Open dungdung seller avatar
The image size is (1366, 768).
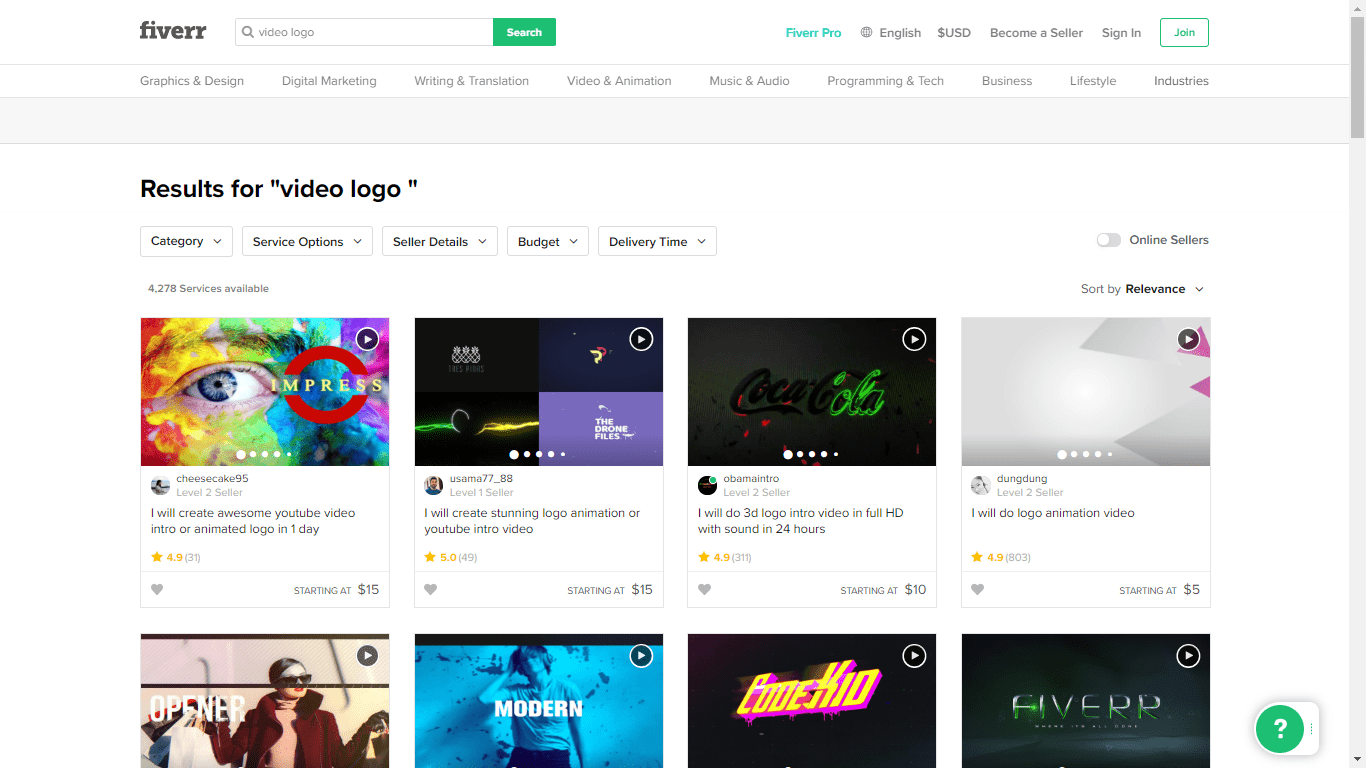(980, 485)
